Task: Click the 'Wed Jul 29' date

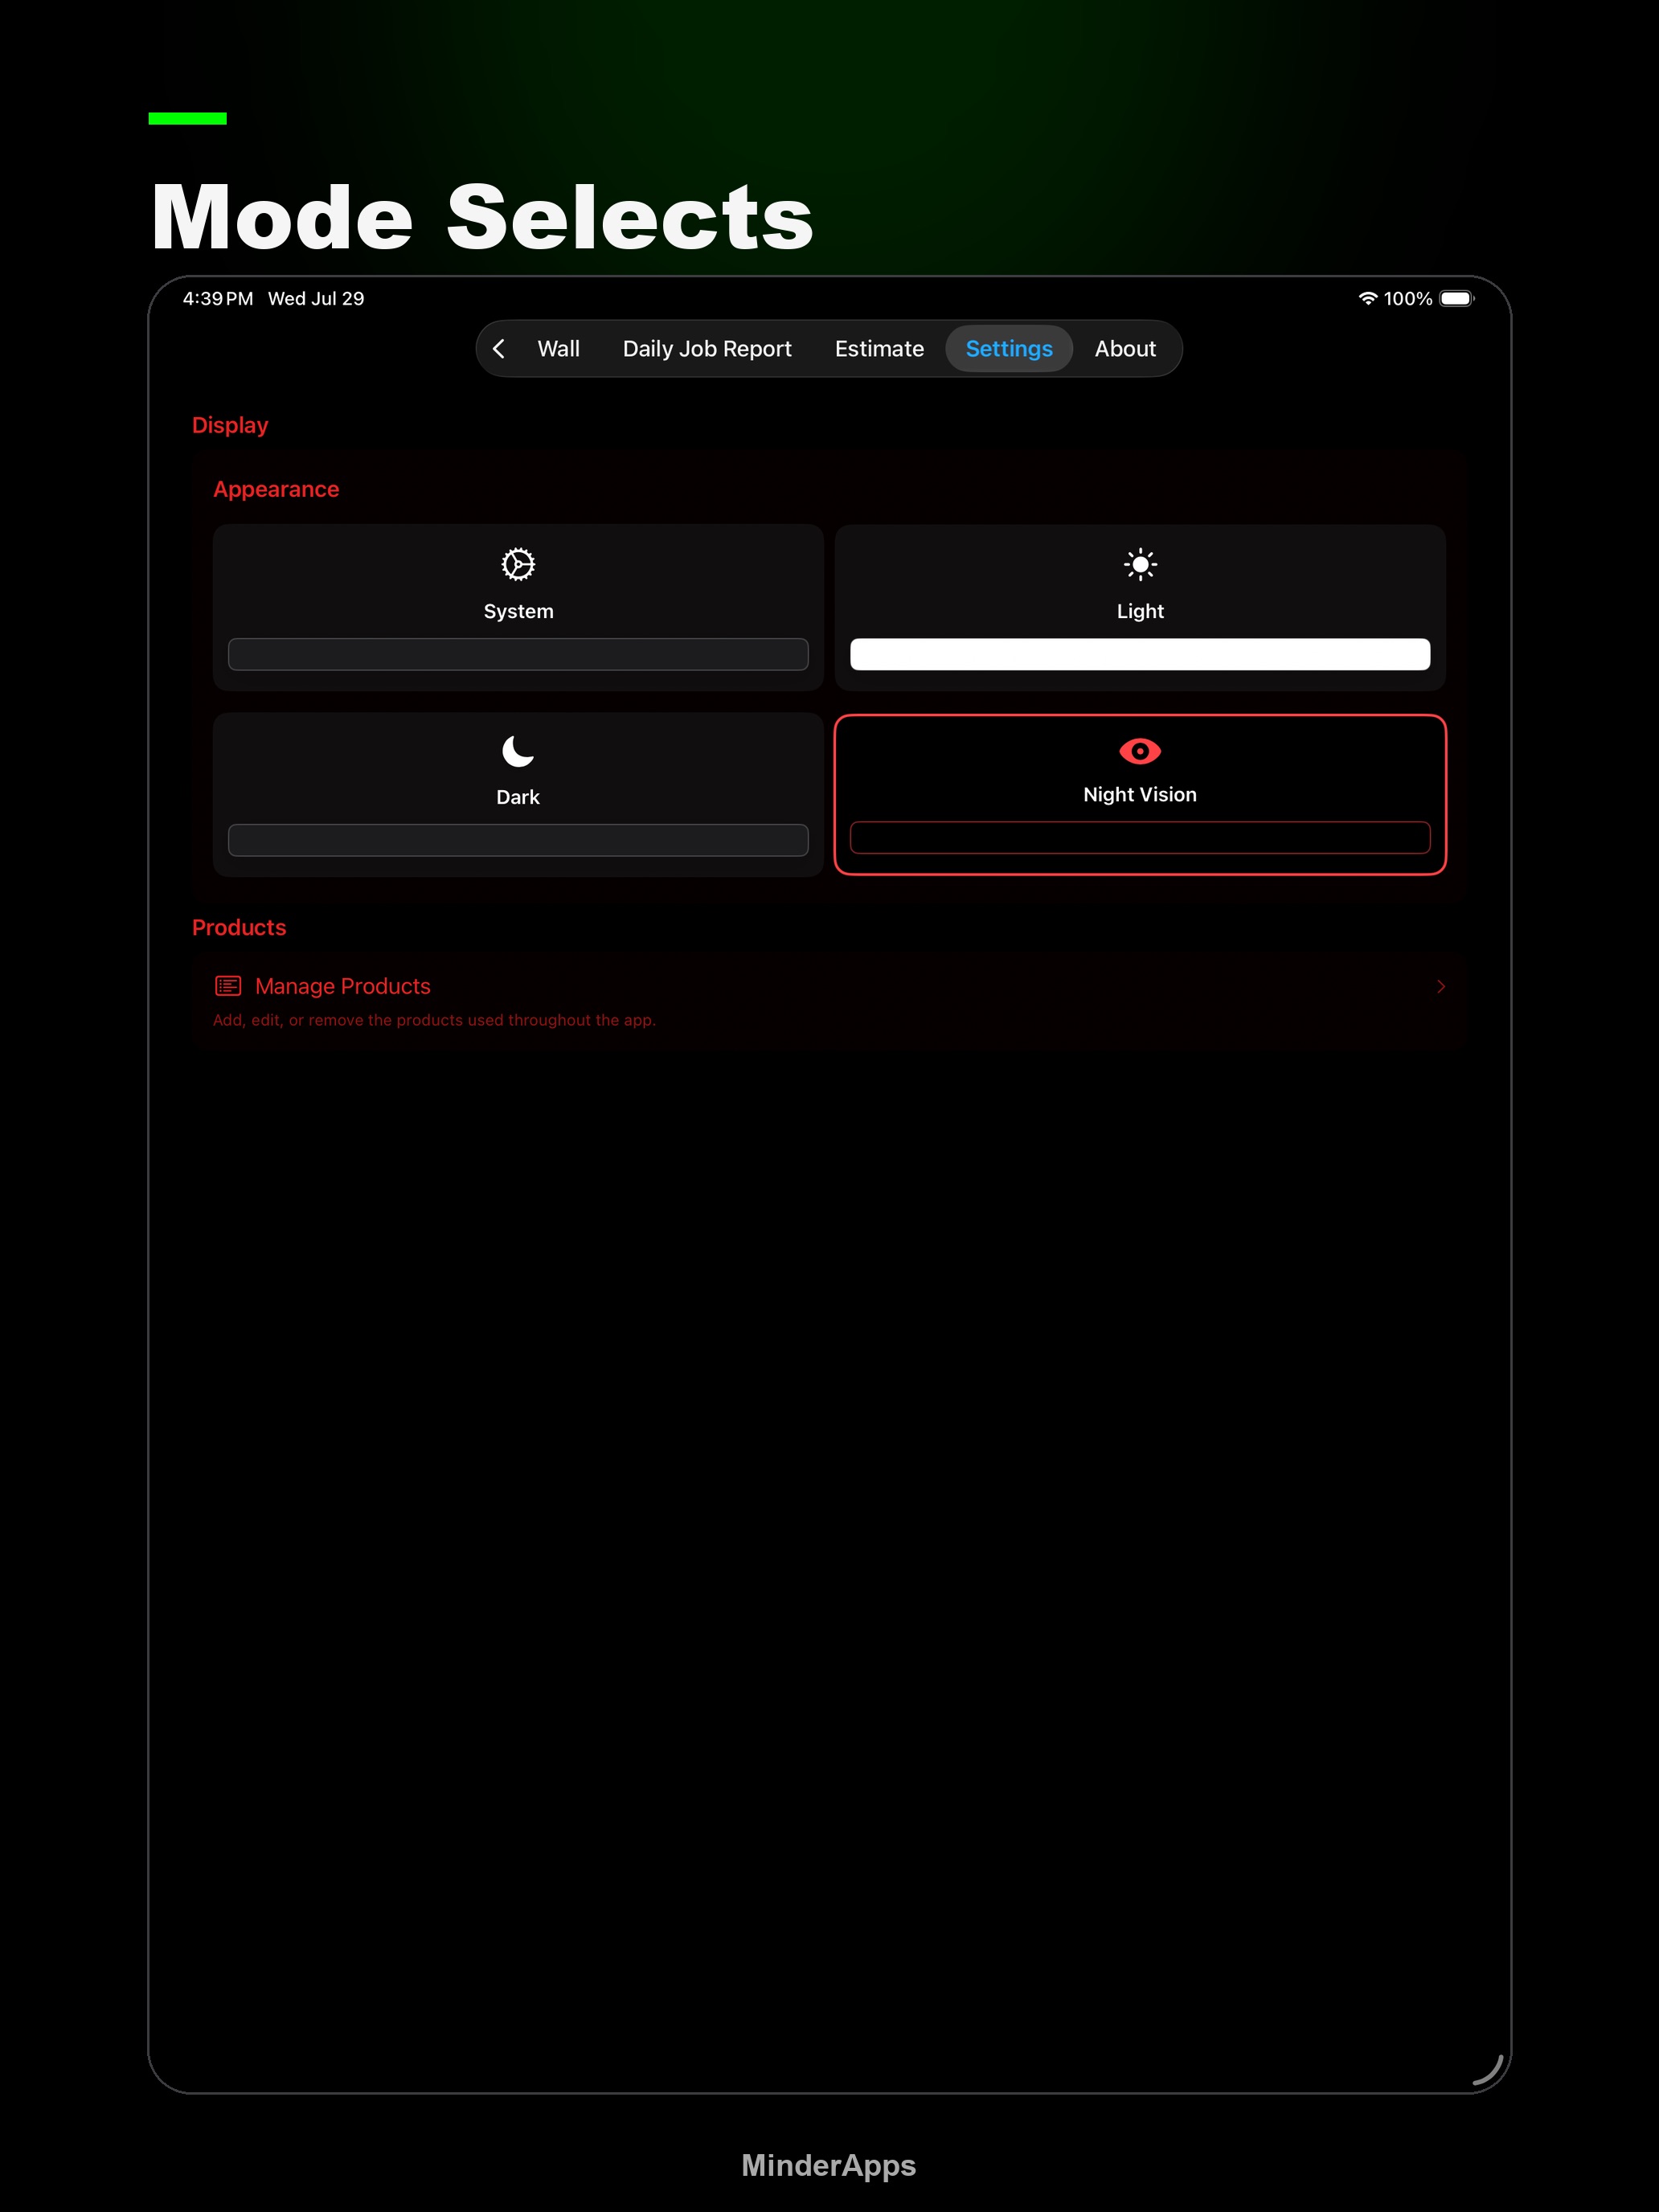Action: point(316,299)
